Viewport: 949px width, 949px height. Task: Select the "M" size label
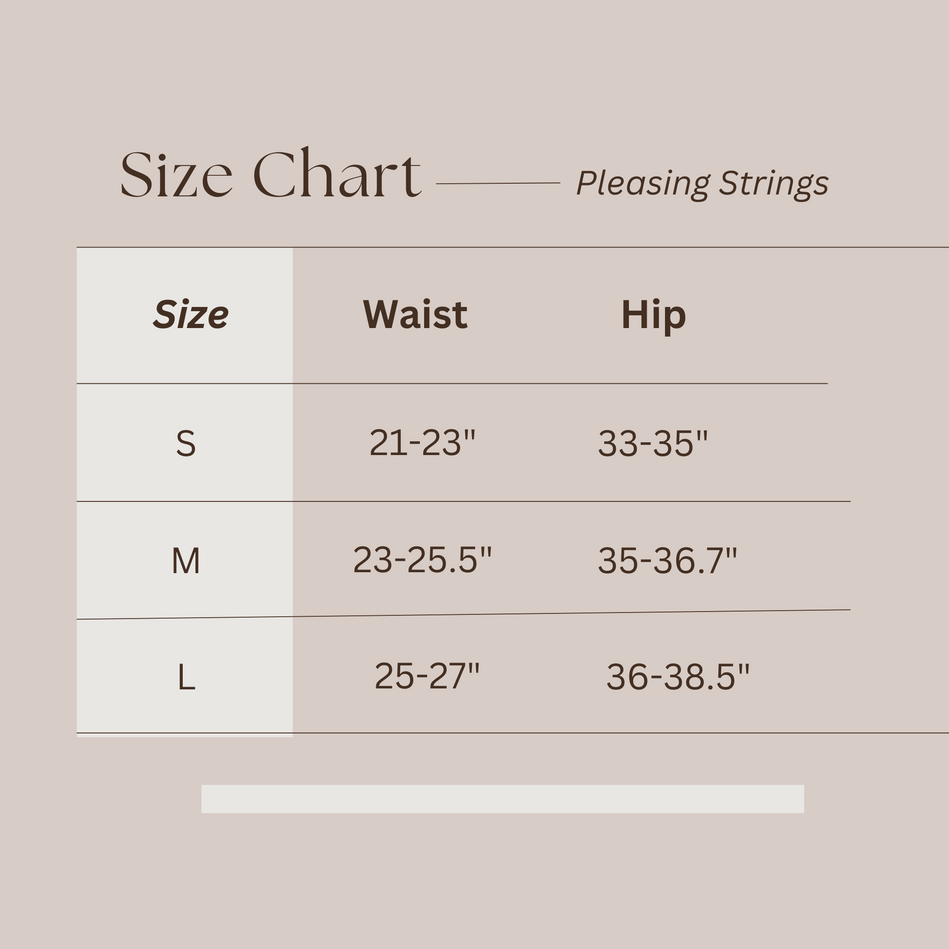[186, 561]
